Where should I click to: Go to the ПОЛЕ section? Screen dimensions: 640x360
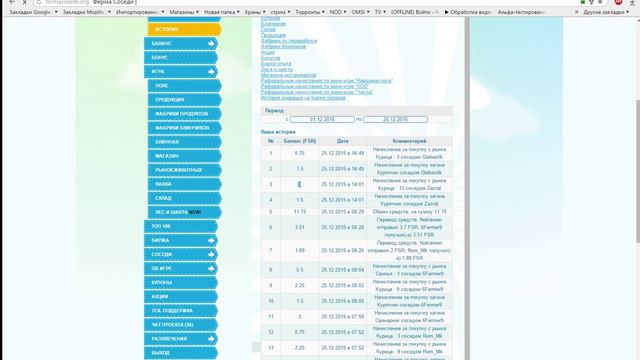[184, 86]
